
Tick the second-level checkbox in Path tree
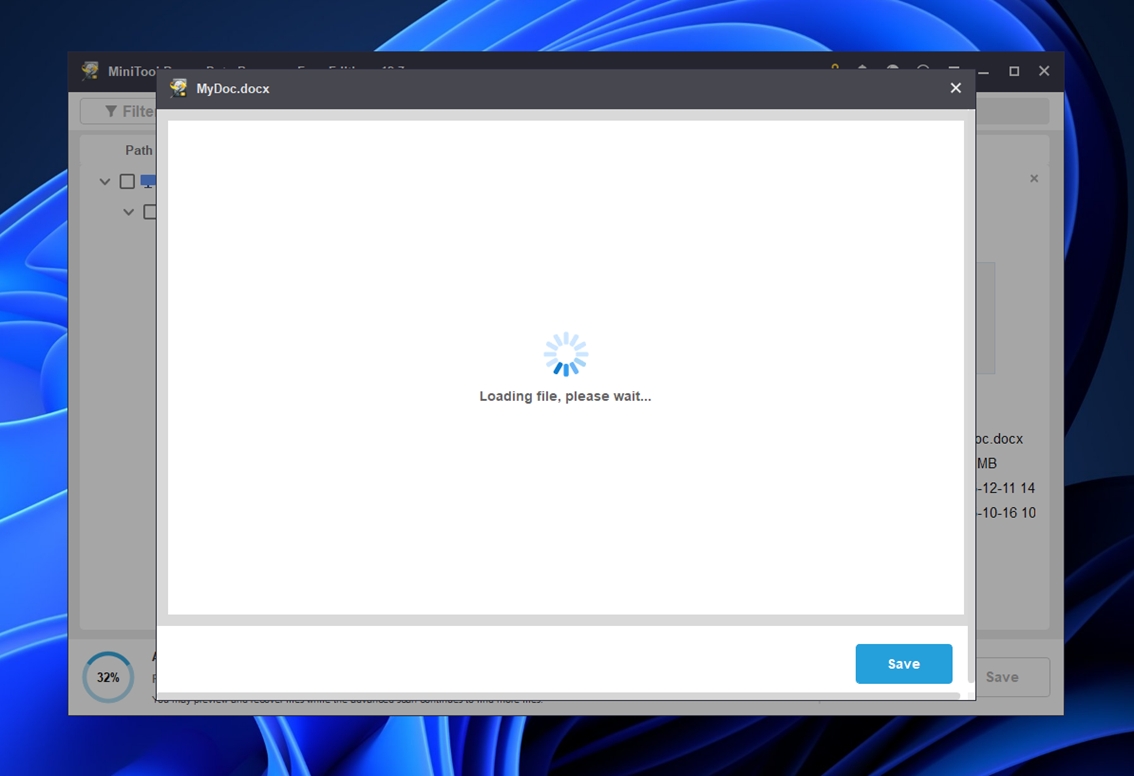150,212
